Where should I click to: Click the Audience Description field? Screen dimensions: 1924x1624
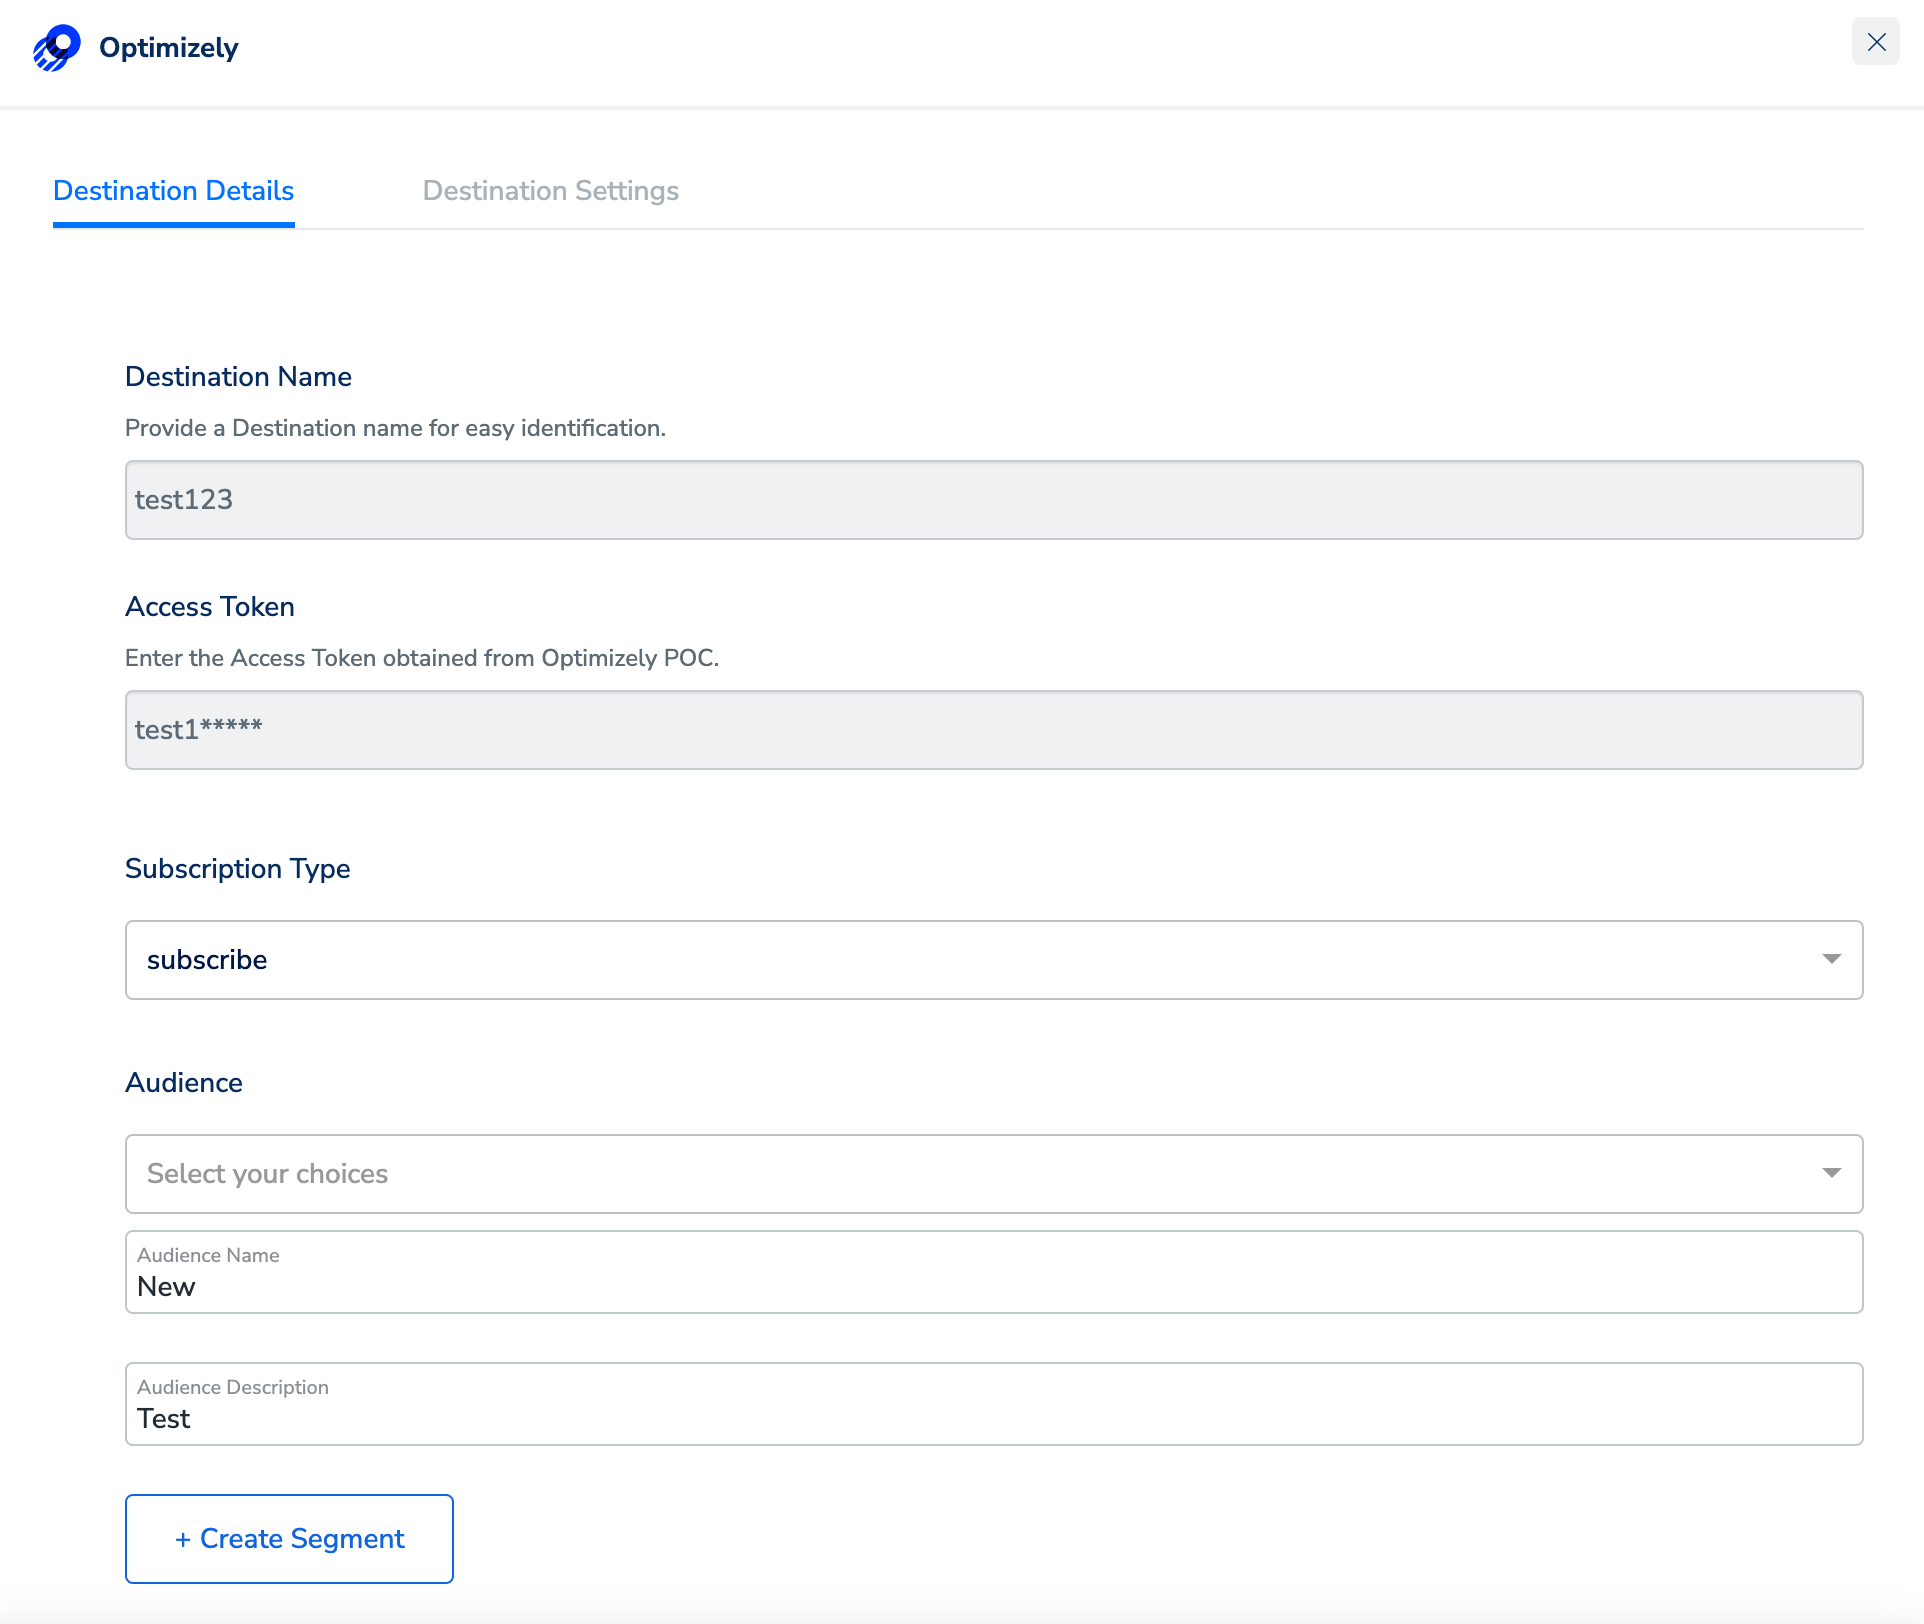coord(993,1405)
